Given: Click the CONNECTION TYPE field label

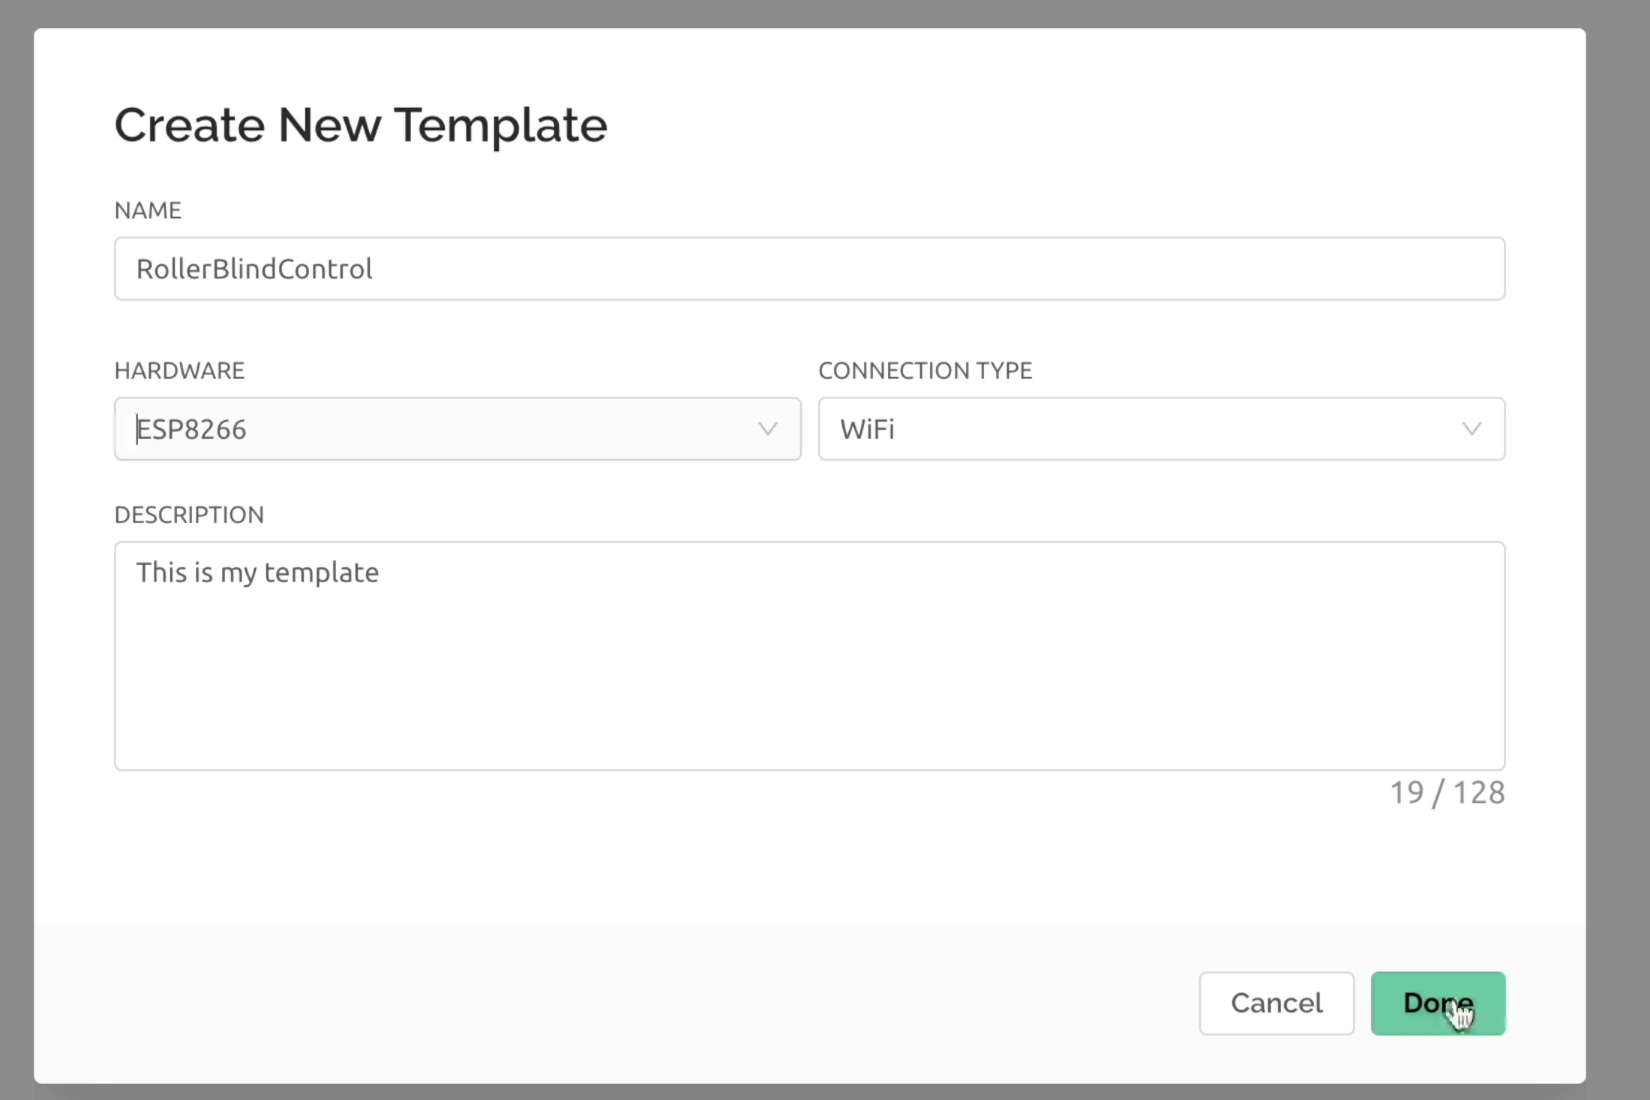Looking at the screenshot, I should 924,370.
